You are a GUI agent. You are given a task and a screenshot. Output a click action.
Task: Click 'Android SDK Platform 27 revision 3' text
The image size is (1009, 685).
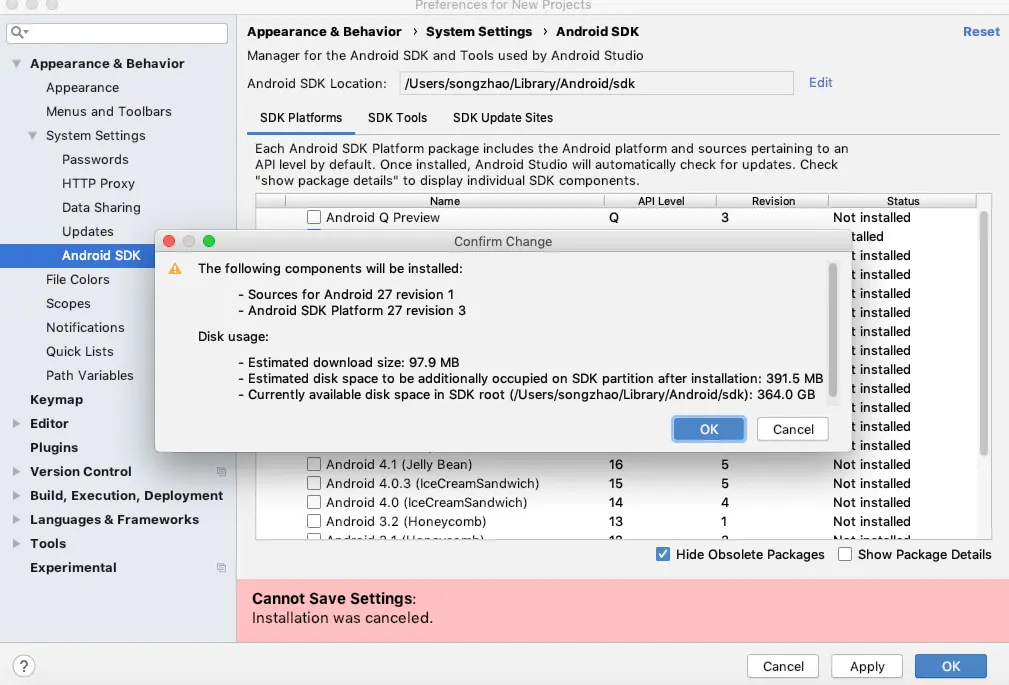356,310
